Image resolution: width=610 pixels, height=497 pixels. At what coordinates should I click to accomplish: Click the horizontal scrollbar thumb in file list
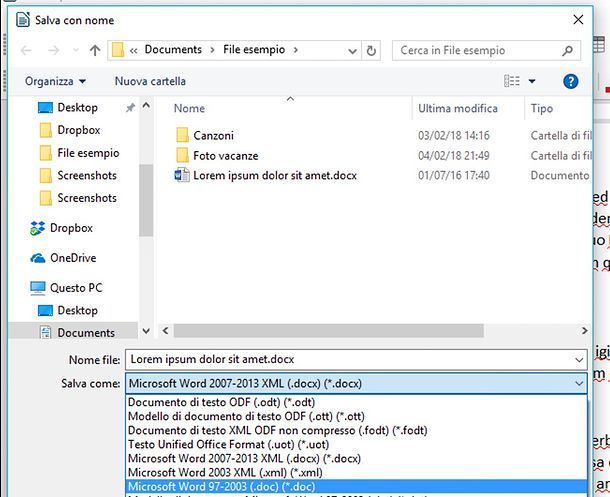[x=328, y=331]
